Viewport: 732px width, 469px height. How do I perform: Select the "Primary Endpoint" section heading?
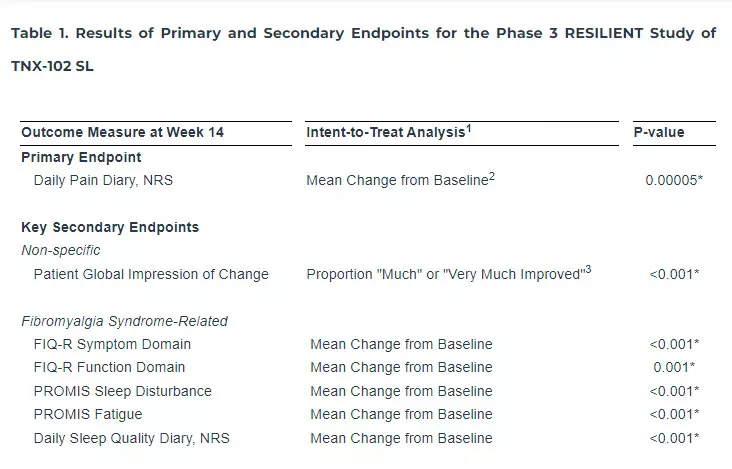click(x=81, y=157)
